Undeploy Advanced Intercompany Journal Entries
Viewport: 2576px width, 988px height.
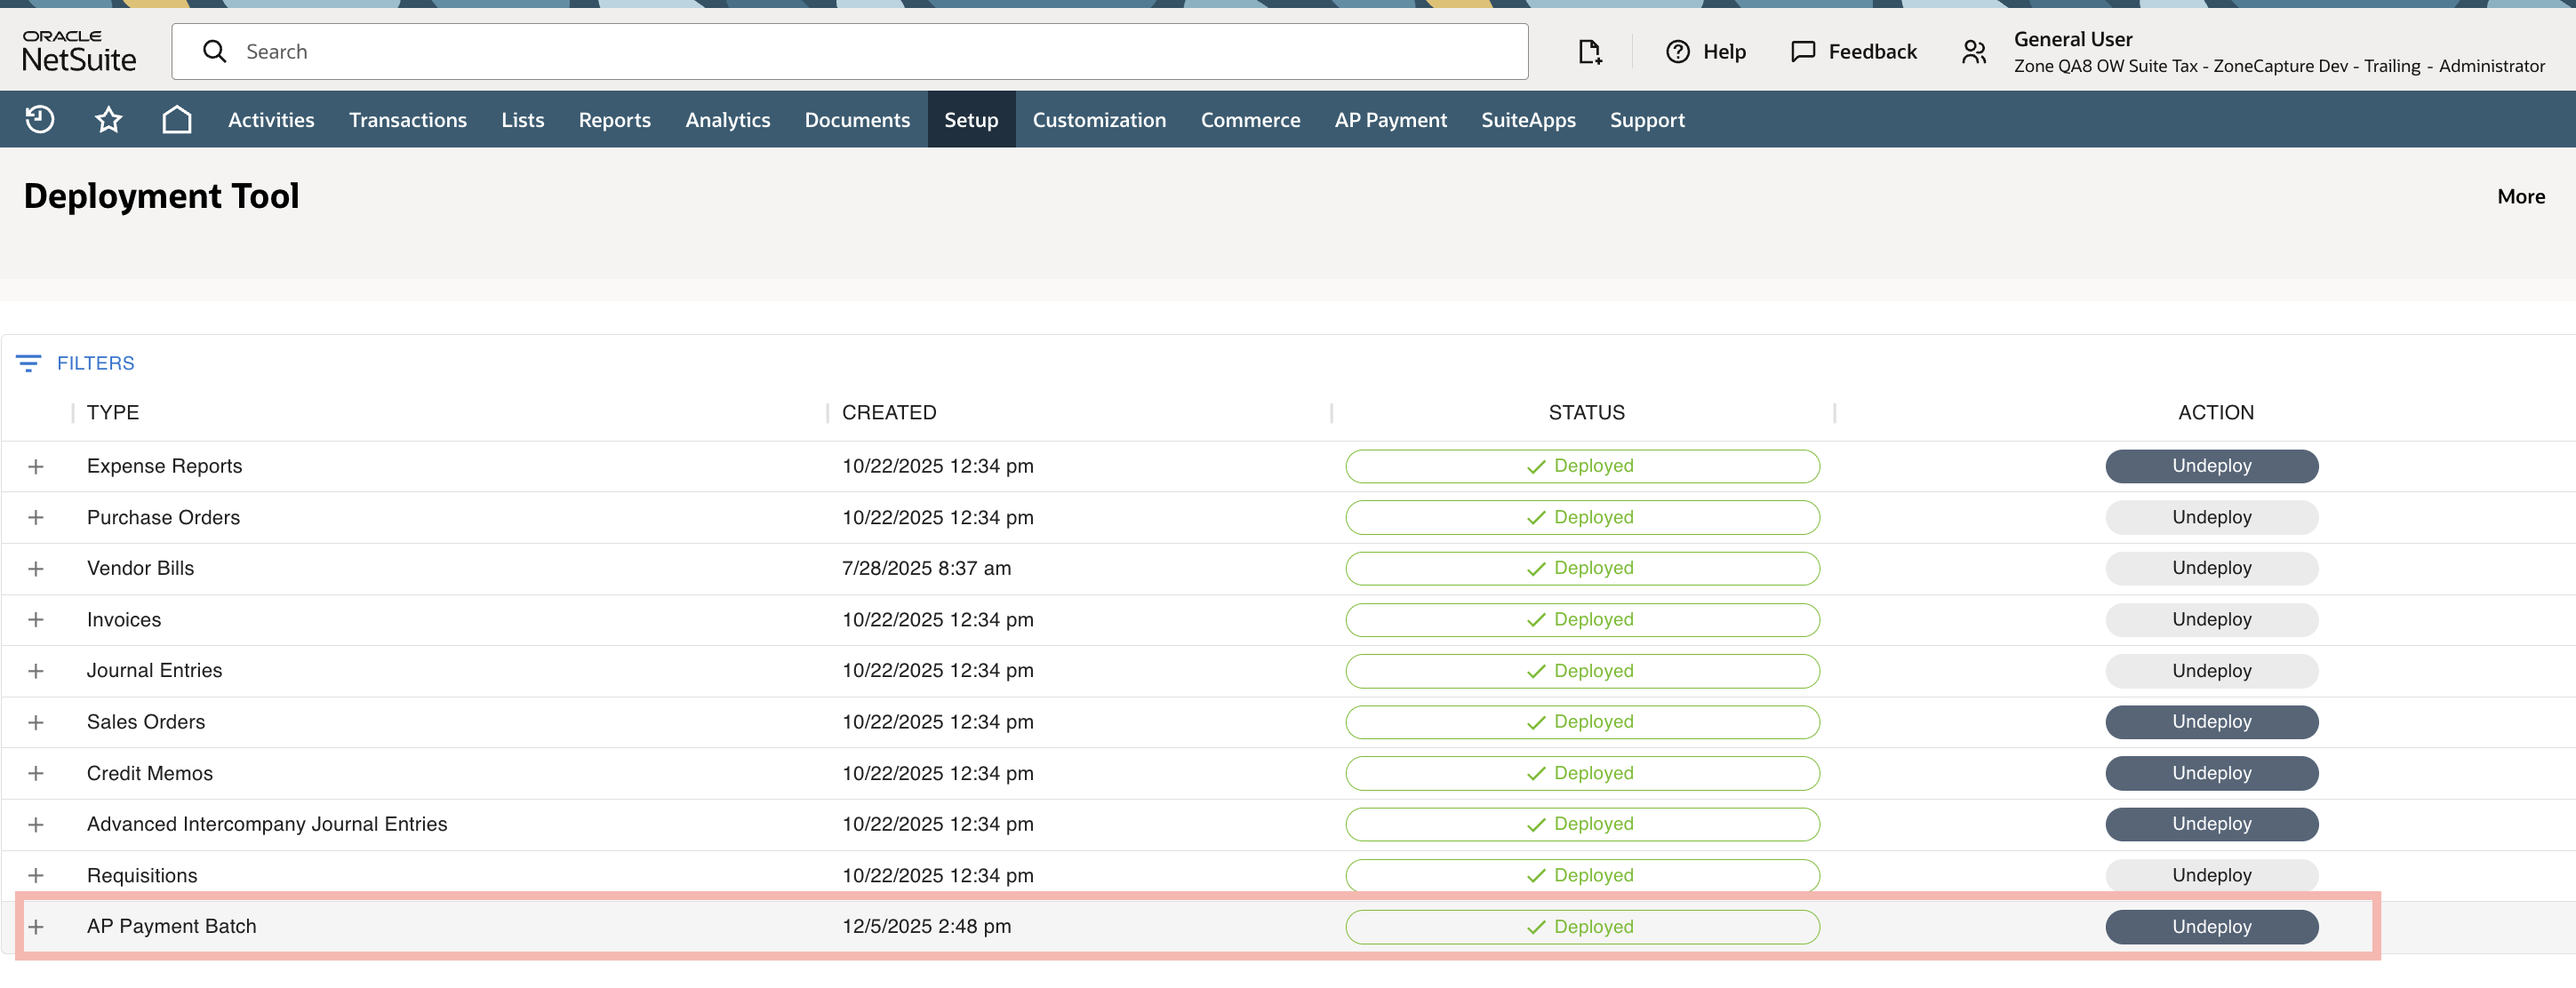click(x=2211, y=824)
